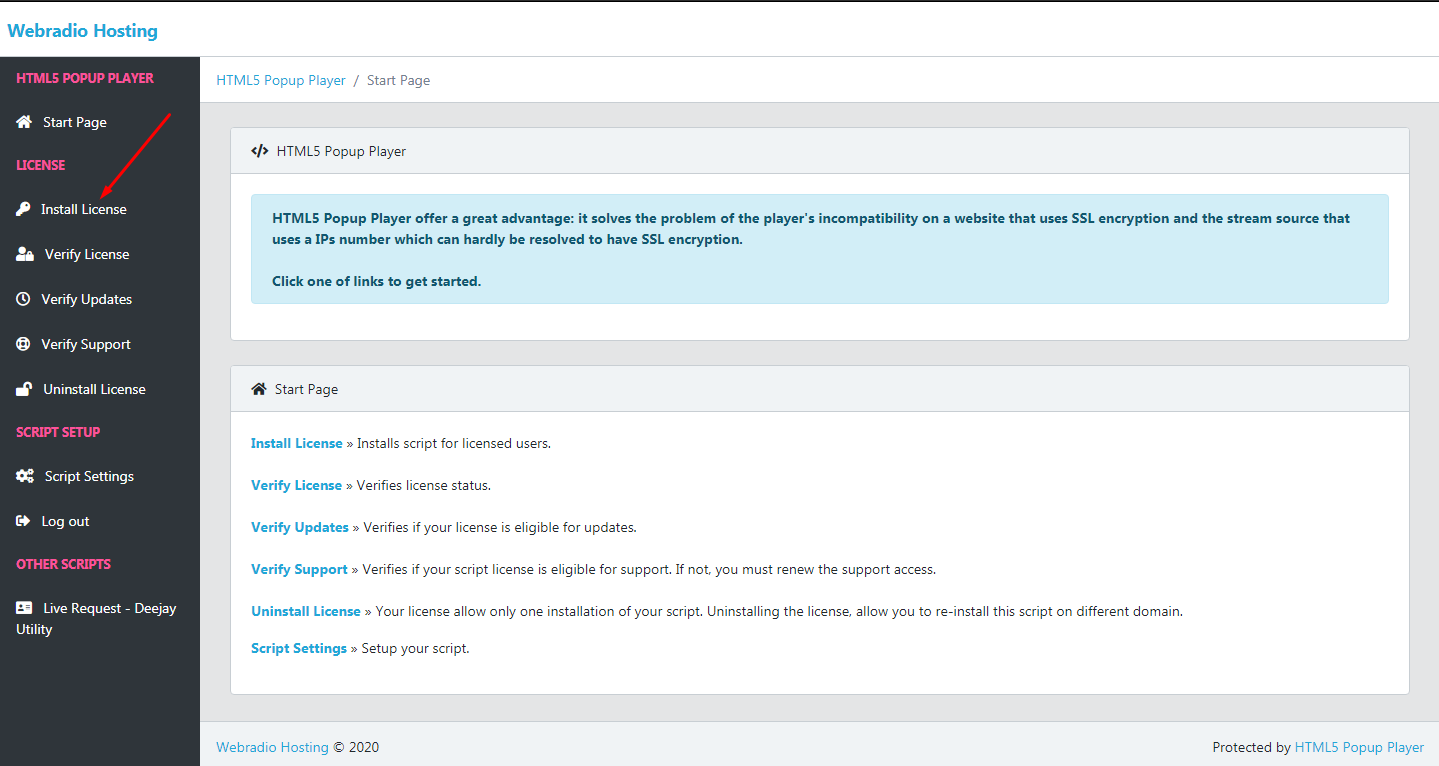Click the unlock icon beside Uninstall License
The width and height of the screenshot is (1439, 766).
[x=24, y=389]
